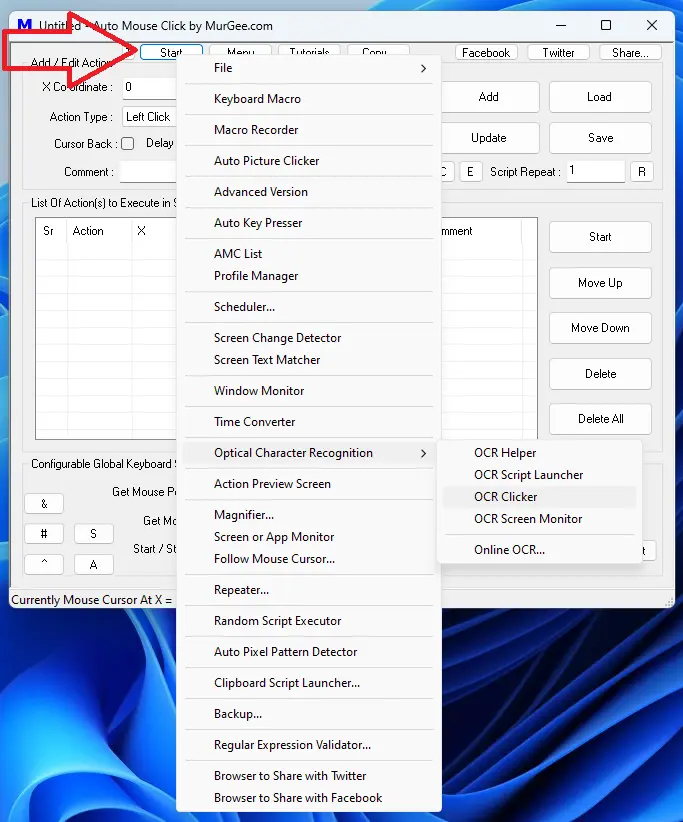Viewport: 683px width, 822px height.
Task: Select Screen Text Matcher
Action: click(x=309, y=360)
